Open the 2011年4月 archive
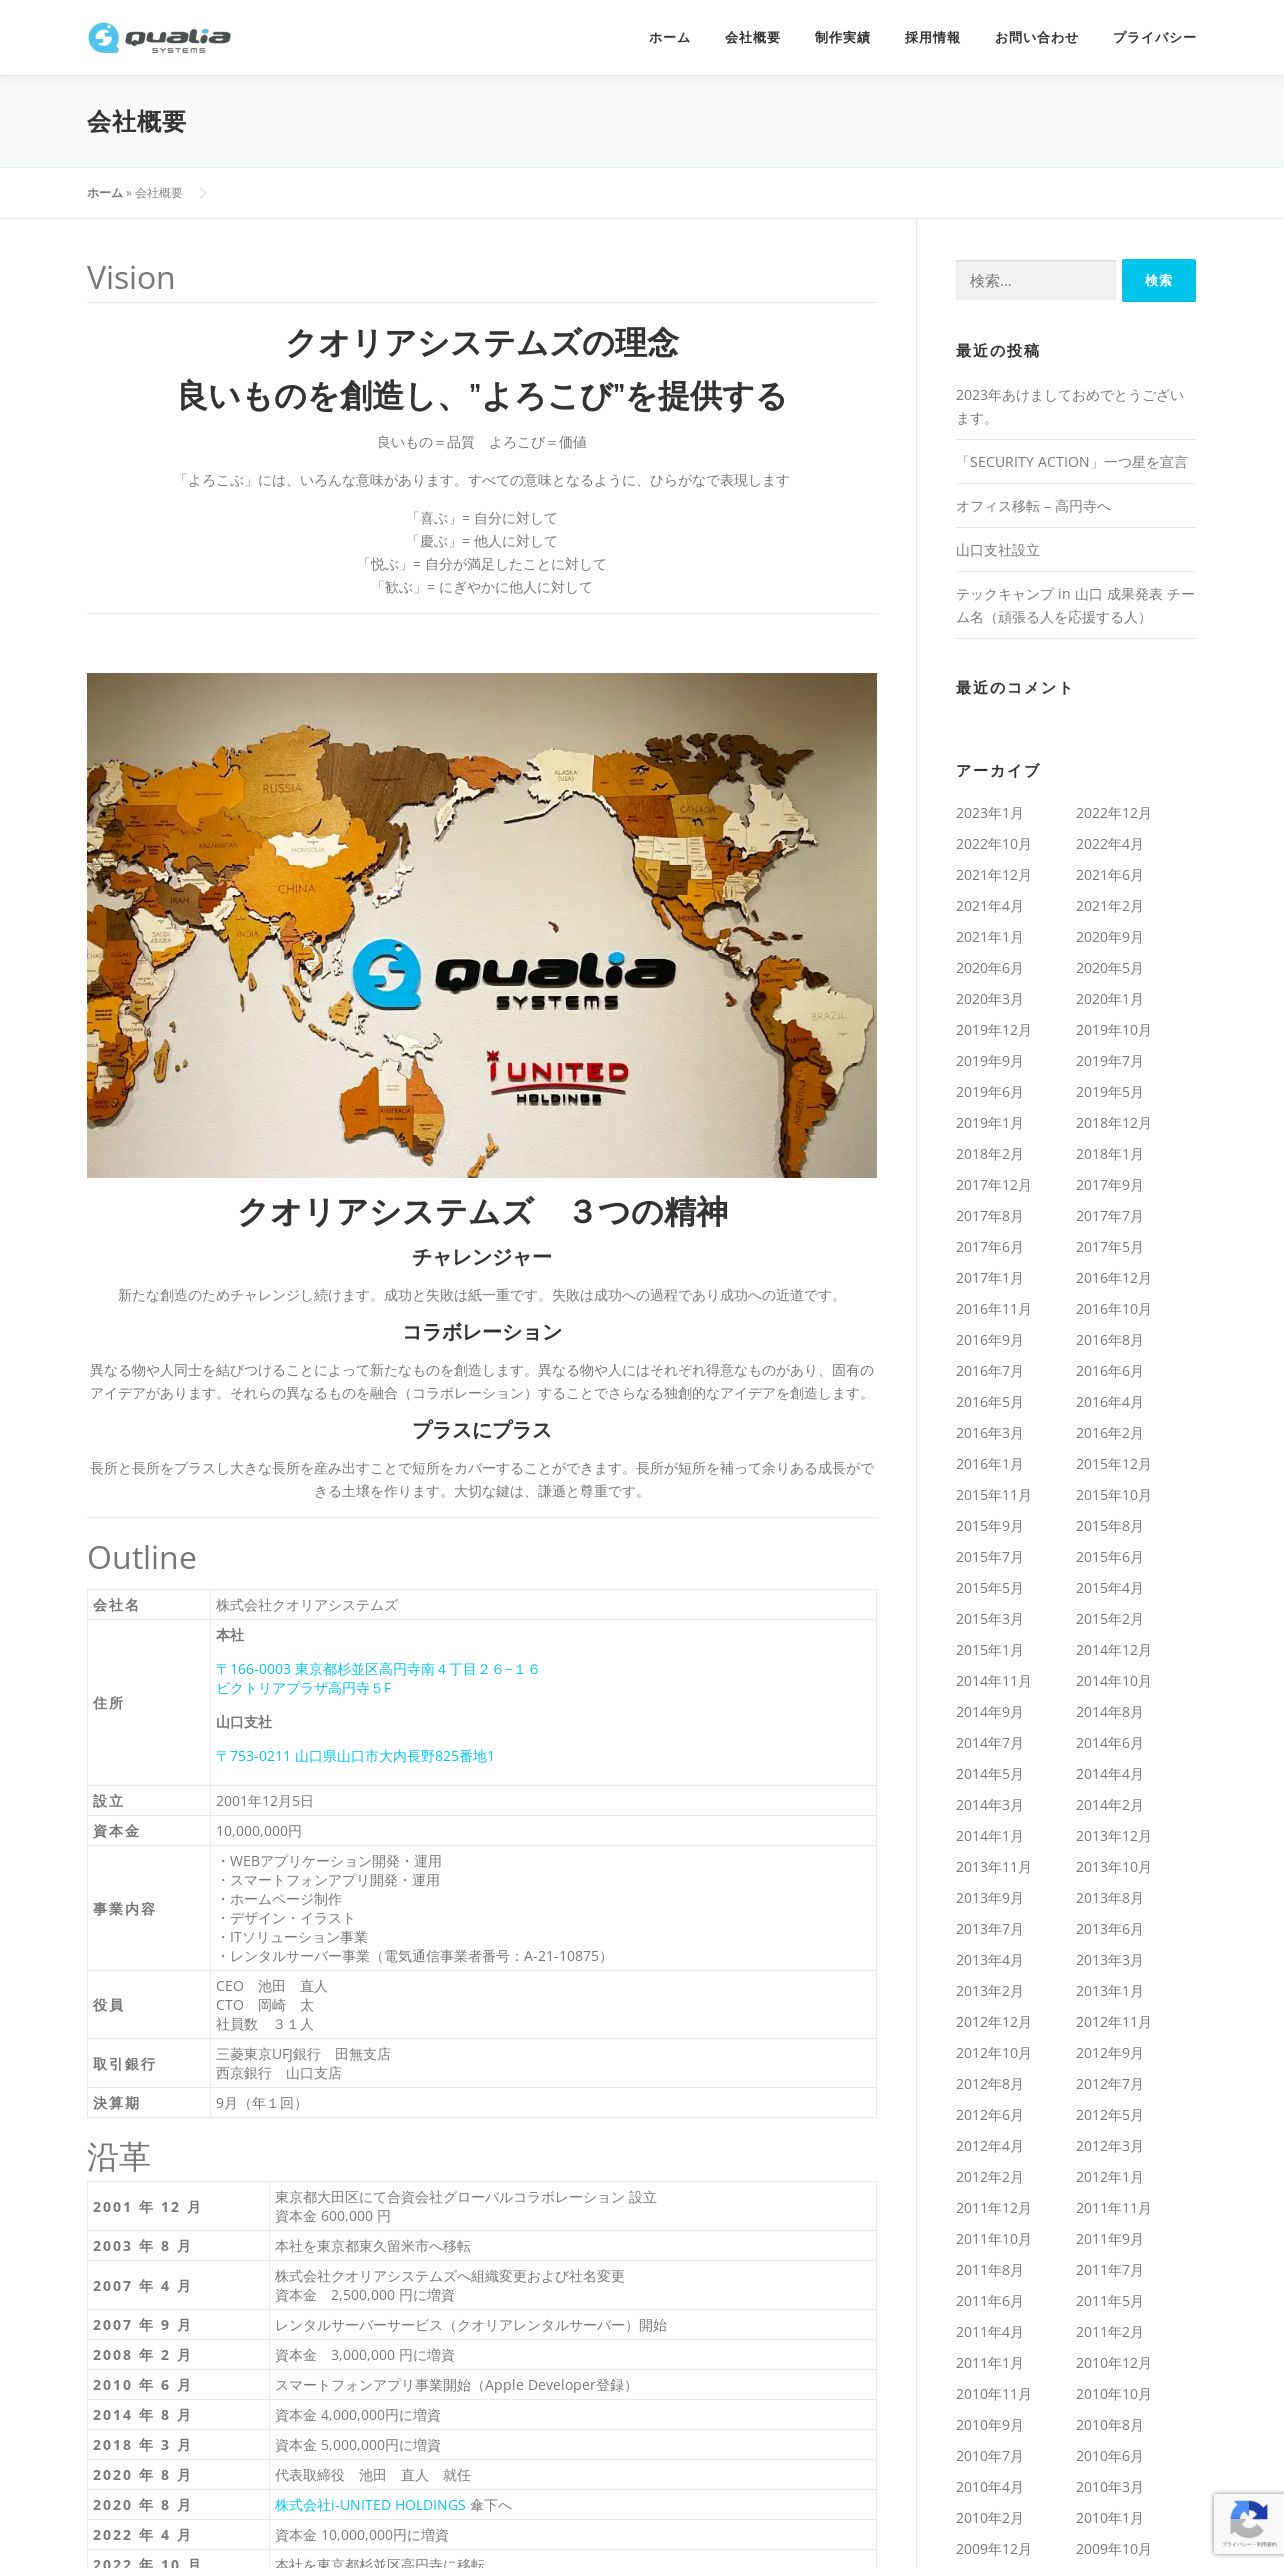 pyautogui.click(x=989, y=2332)
